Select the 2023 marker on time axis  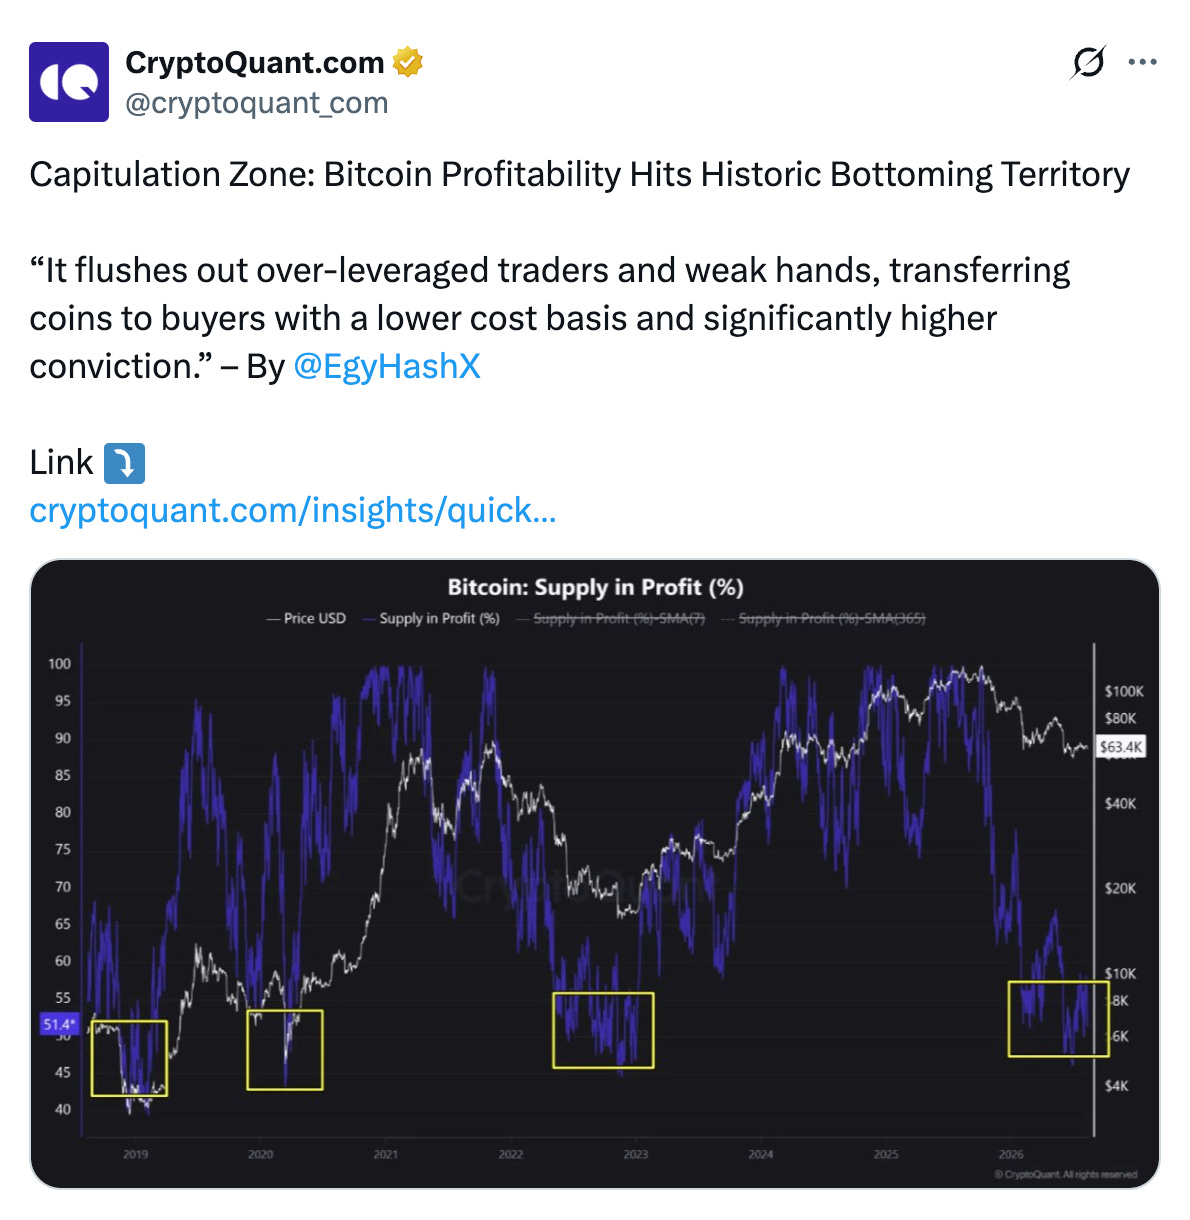(x=636, y=1154)
